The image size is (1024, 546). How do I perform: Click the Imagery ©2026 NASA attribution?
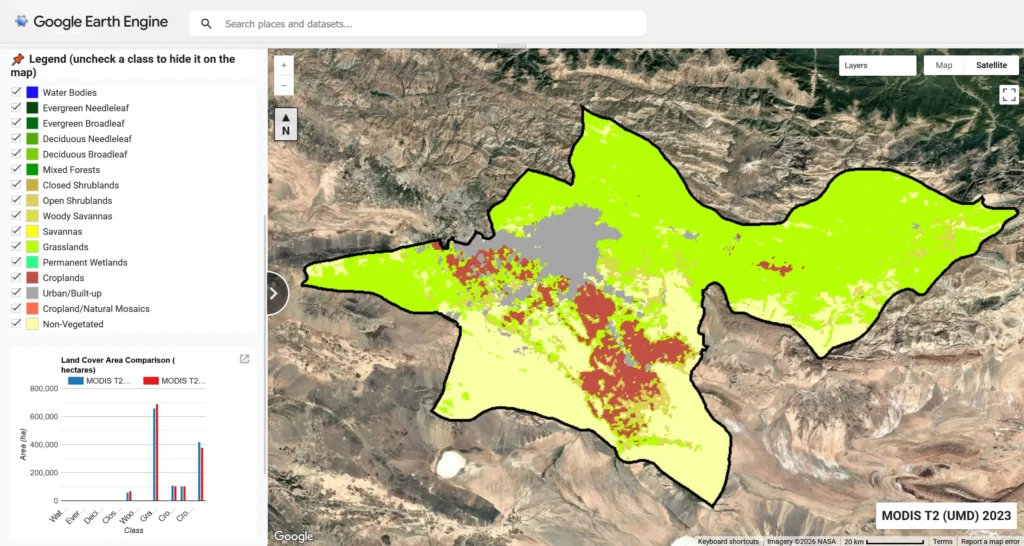(x=801, y=541)
